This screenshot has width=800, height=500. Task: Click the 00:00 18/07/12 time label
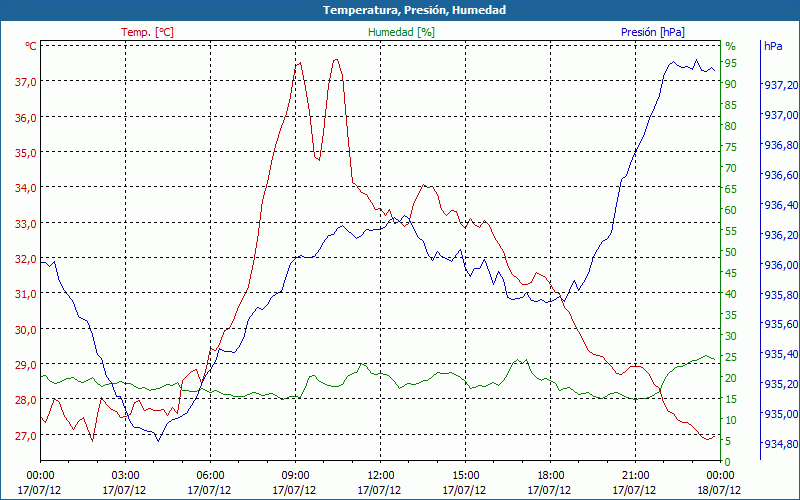coord(720,483)
